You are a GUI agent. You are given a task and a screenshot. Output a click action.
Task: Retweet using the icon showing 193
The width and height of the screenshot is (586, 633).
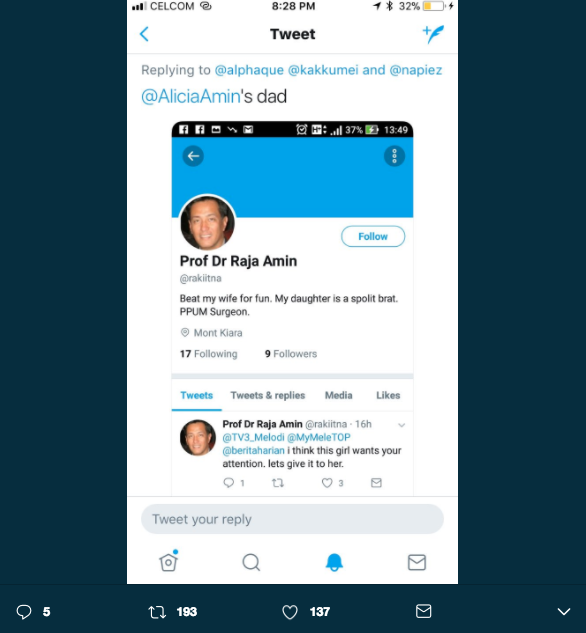157,612
